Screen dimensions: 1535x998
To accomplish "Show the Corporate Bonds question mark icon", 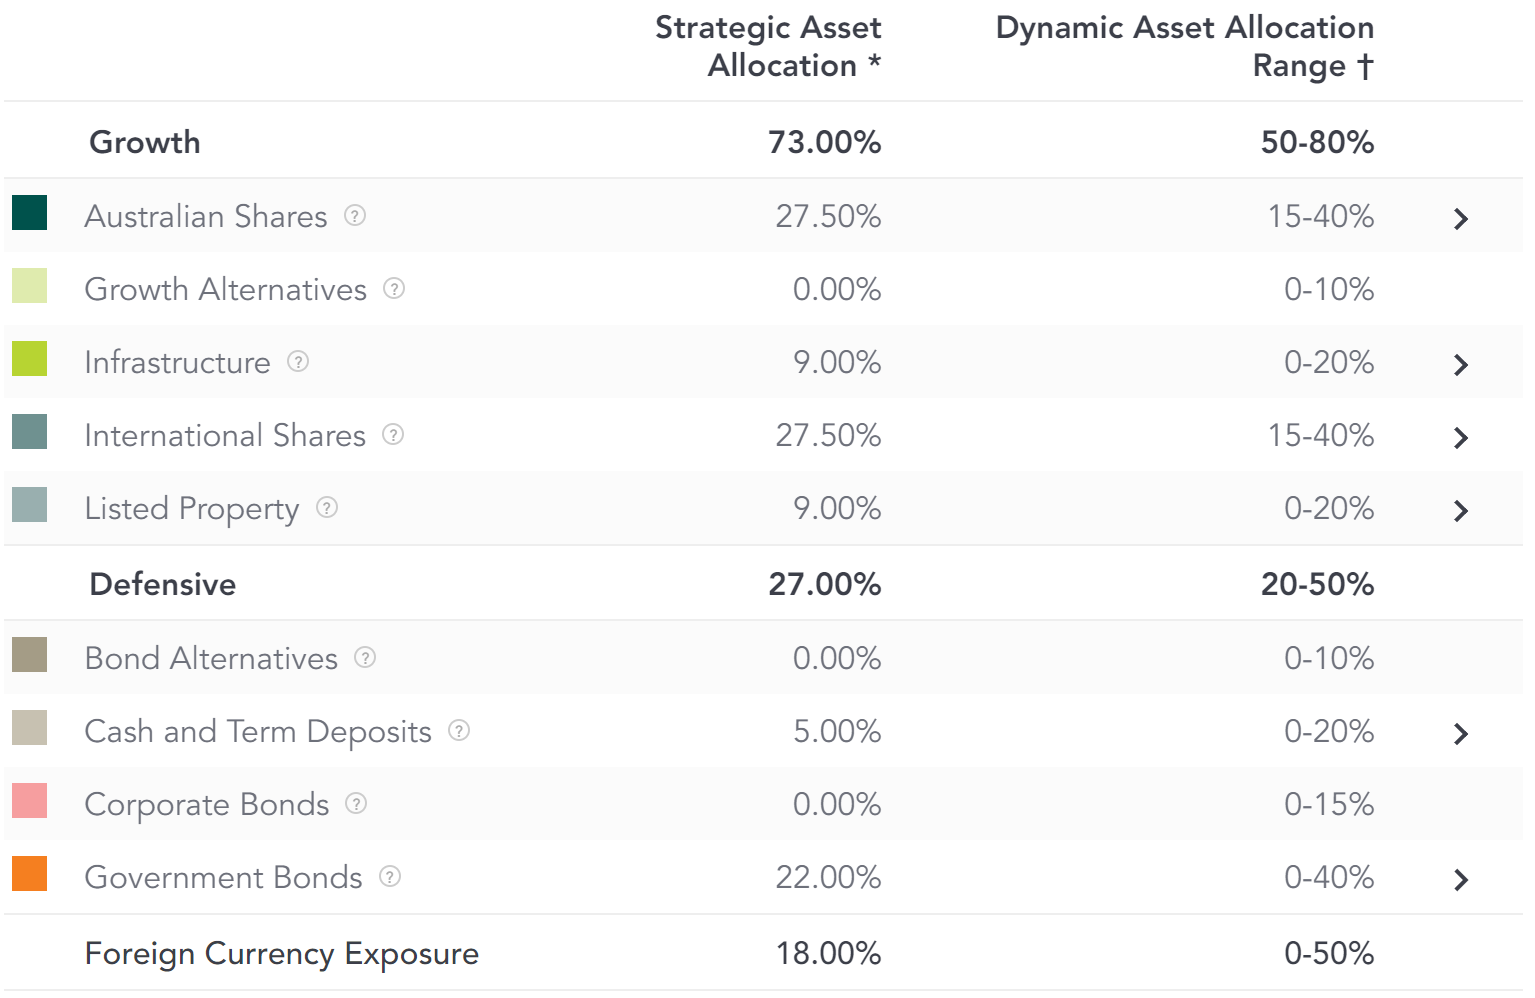I will point(356,803).
